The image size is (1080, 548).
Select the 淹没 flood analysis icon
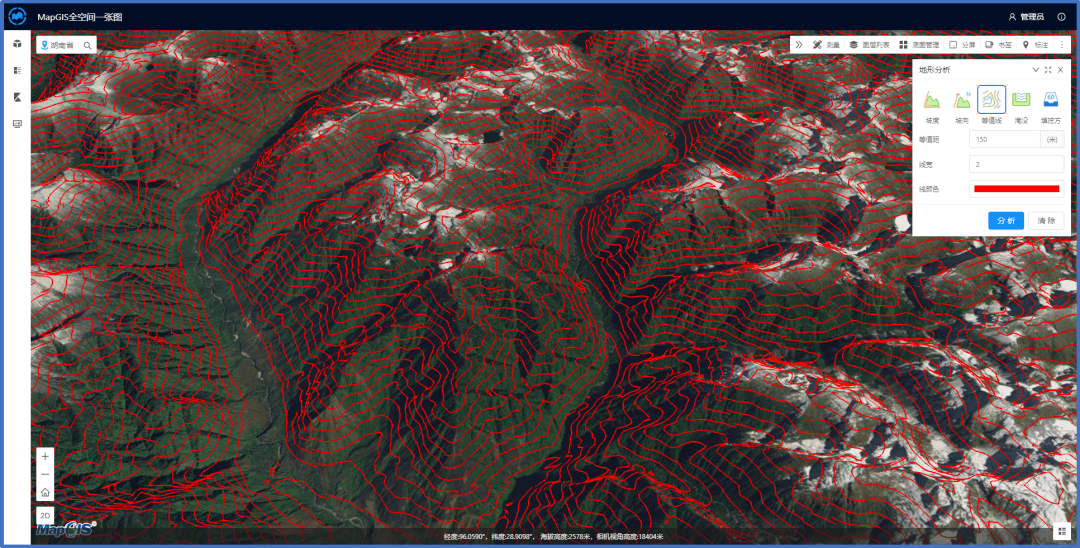1021,99
